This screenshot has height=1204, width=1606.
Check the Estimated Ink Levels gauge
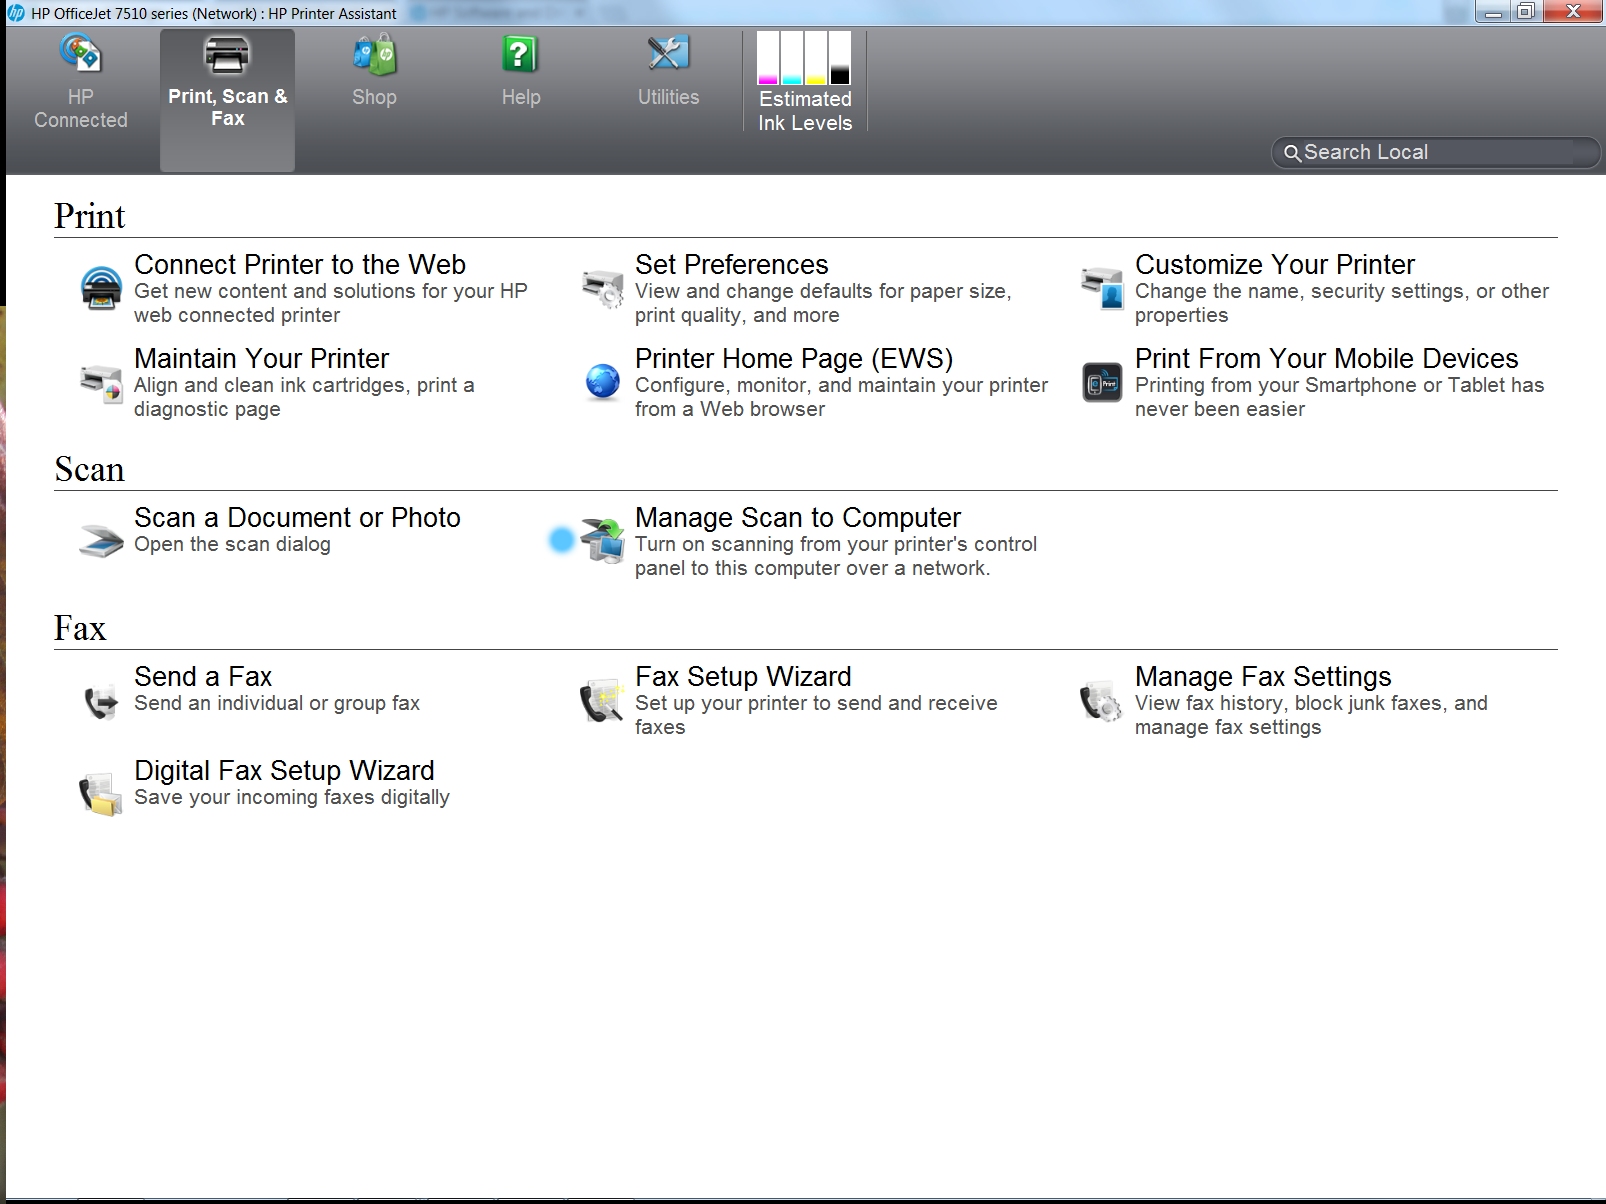[x=804, y=82]
